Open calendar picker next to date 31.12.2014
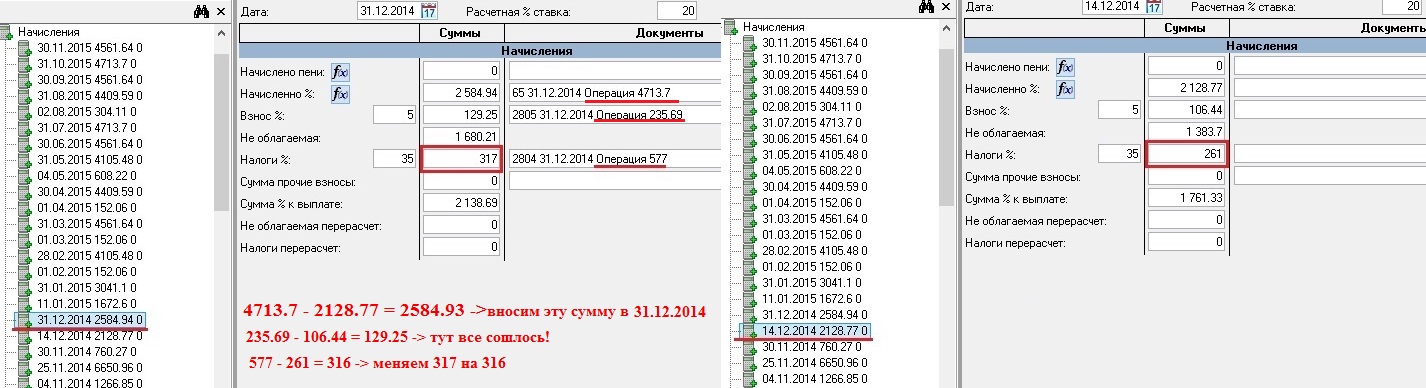The image size is (1426, 388). pyautogui.click(x=429, y=12)
